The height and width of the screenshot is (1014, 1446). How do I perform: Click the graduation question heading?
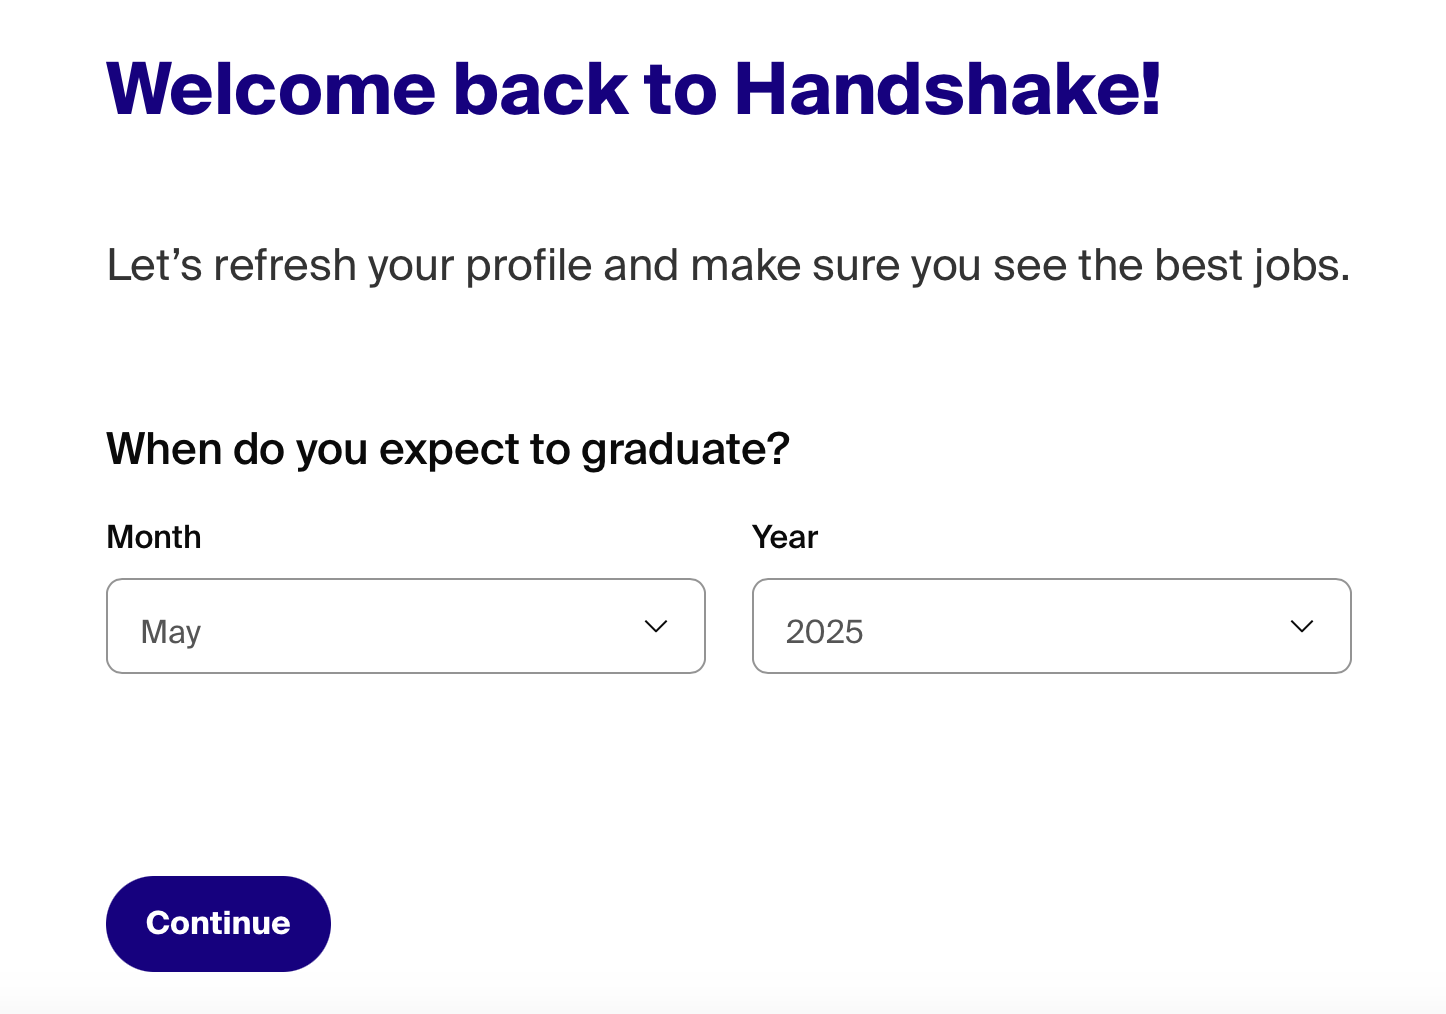(x=447, y=449)
